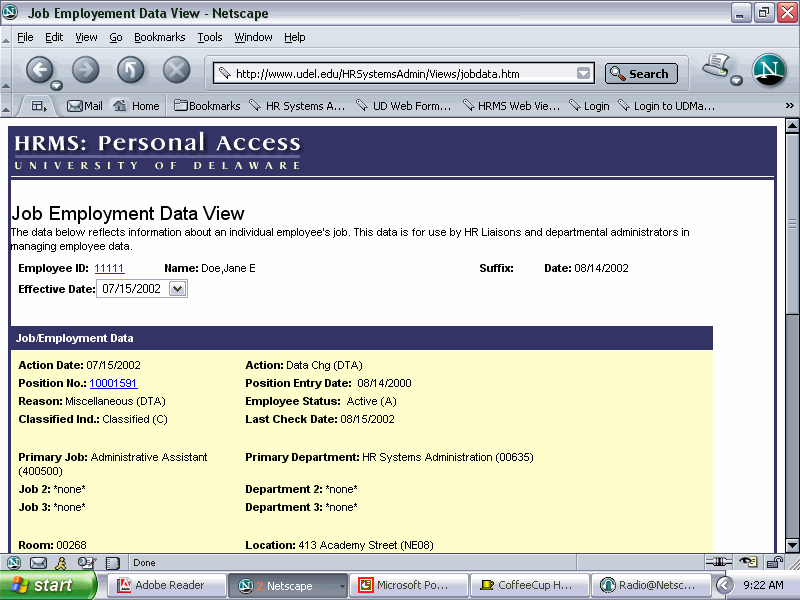Click the vertical scrollbar down arrow
Viewport: 800px width, 600px height.
pyautogui.click(x=792, y=545)
